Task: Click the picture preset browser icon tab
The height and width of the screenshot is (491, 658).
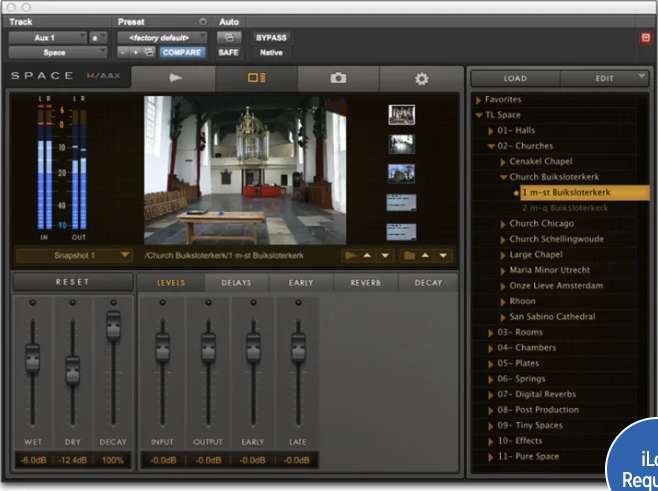Action: pos(257,78)
